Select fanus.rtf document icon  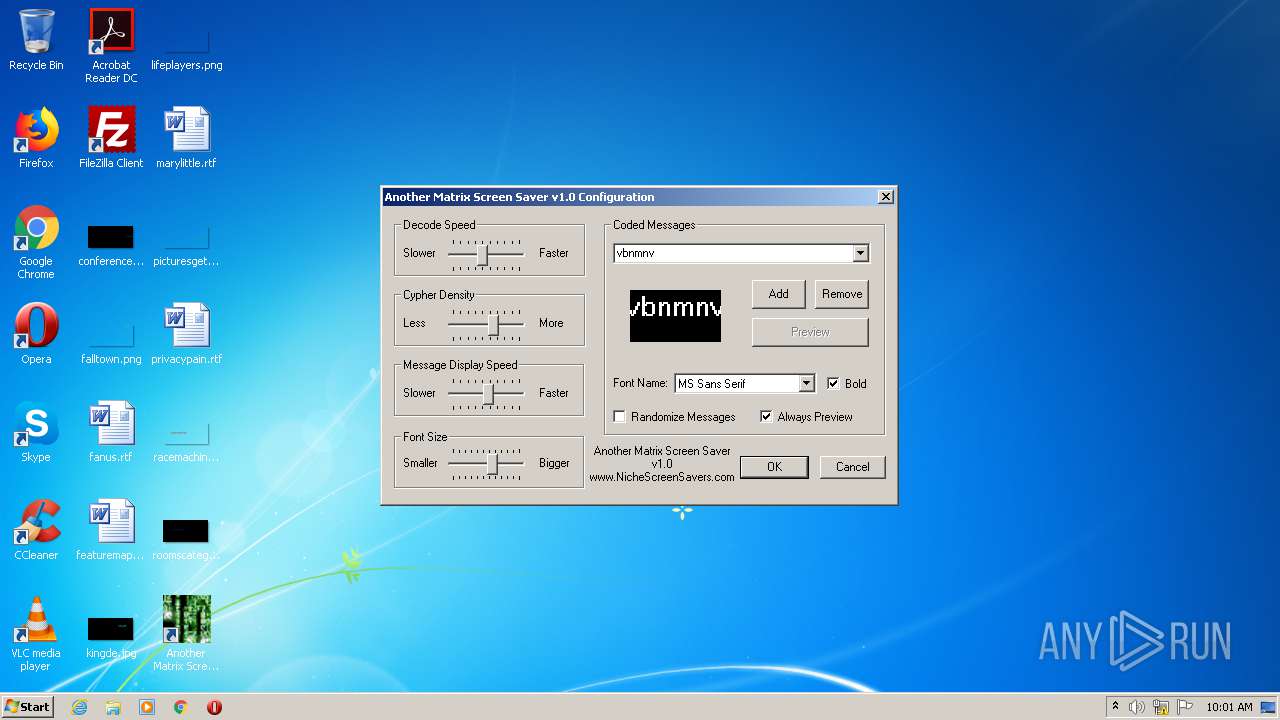point(111,432)
